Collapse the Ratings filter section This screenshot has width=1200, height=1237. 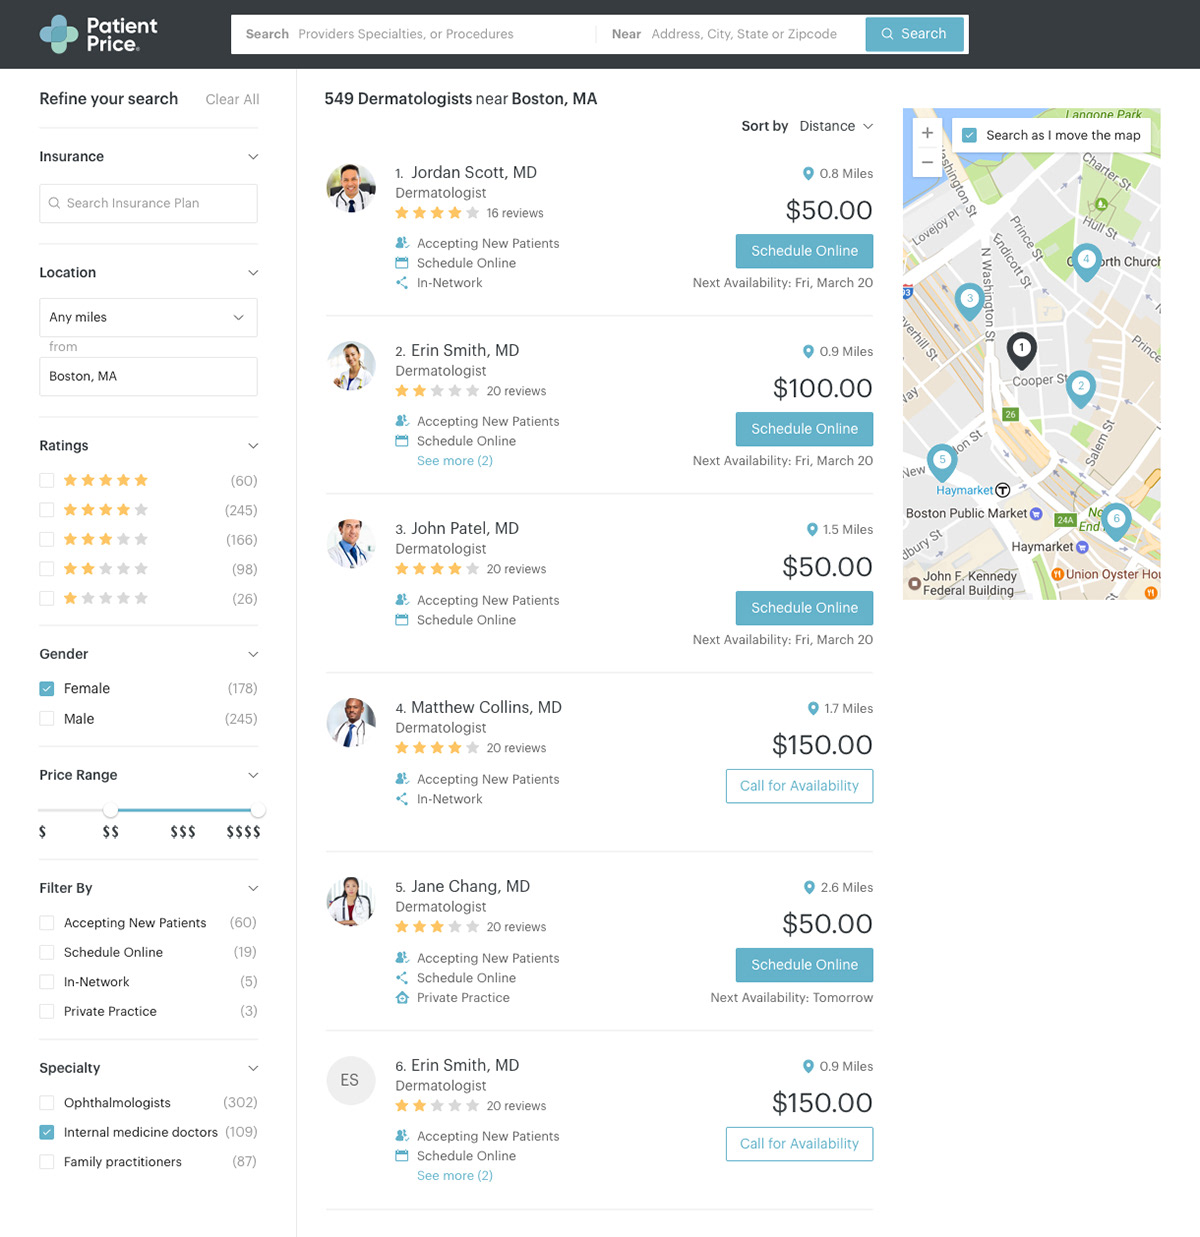click(253, 446)
